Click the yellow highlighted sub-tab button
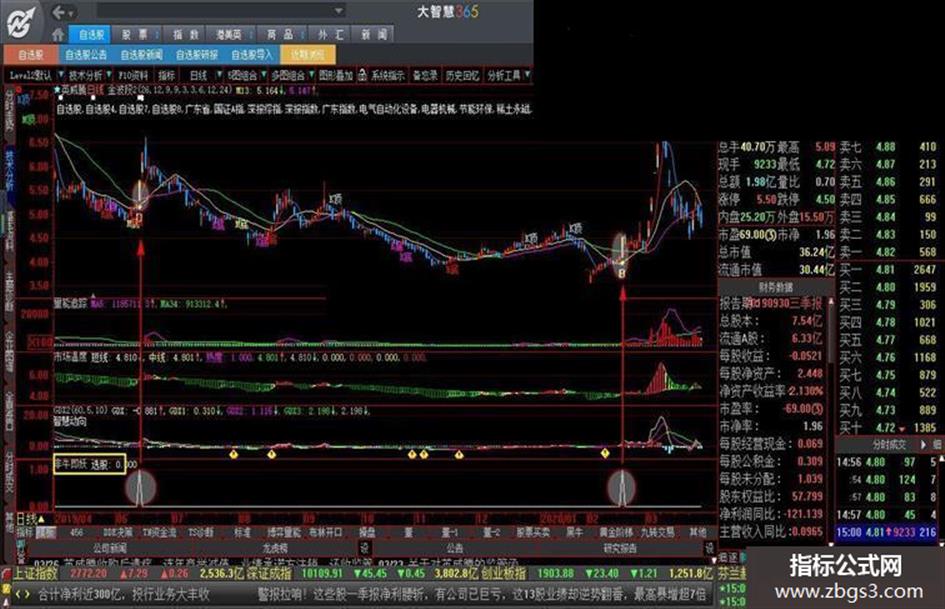The image size is (945, 609). (x=307, y=55)
